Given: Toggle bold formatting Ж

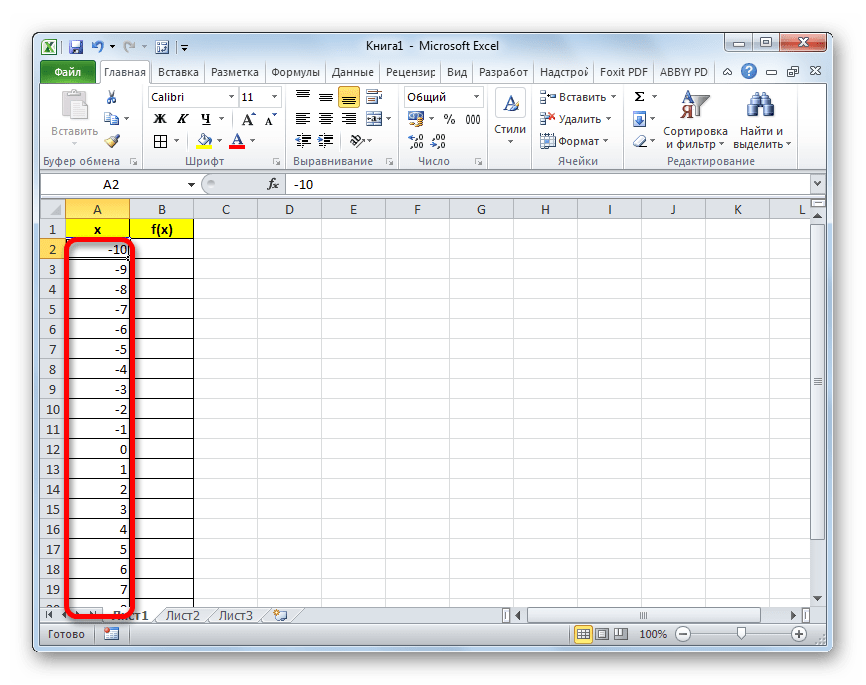Looking at the screenshot, I should pyautogui.click(x=159, y=119).
